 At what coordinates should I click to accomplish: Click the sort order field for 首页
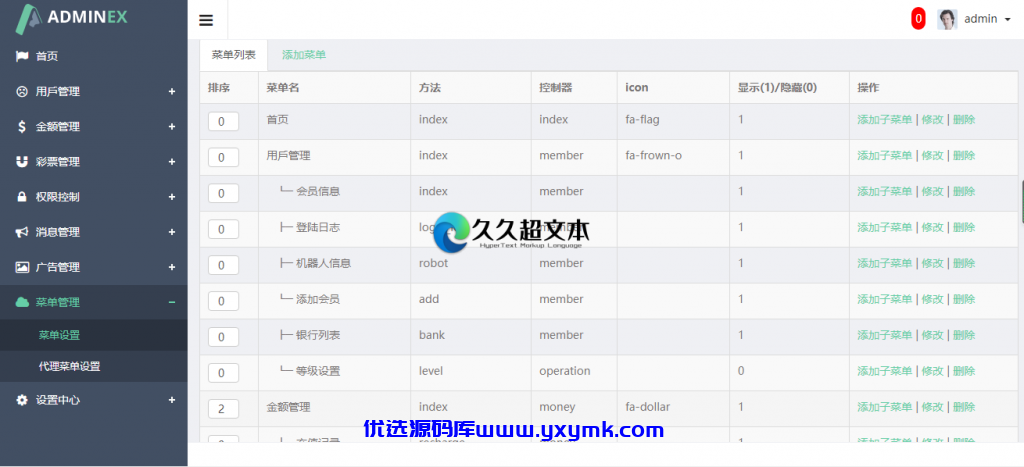point(223,121)
